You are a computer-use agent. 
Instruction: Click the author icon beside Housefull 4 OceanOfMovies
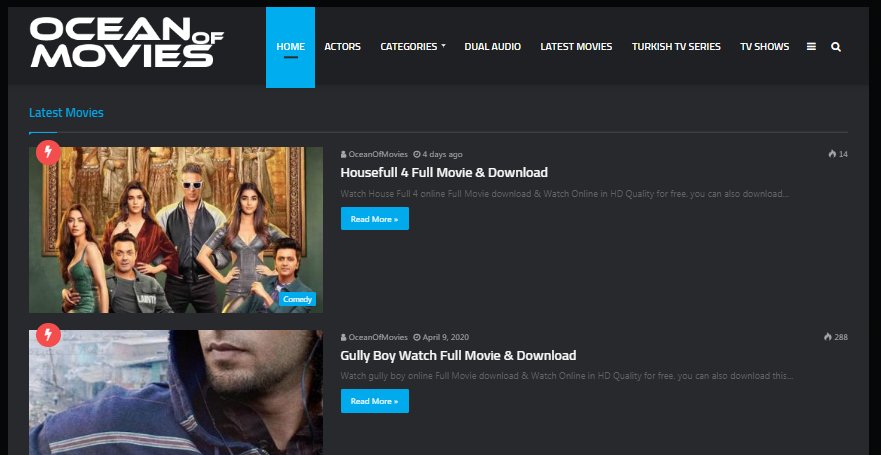pyautogui.click(x=343, y=154)
